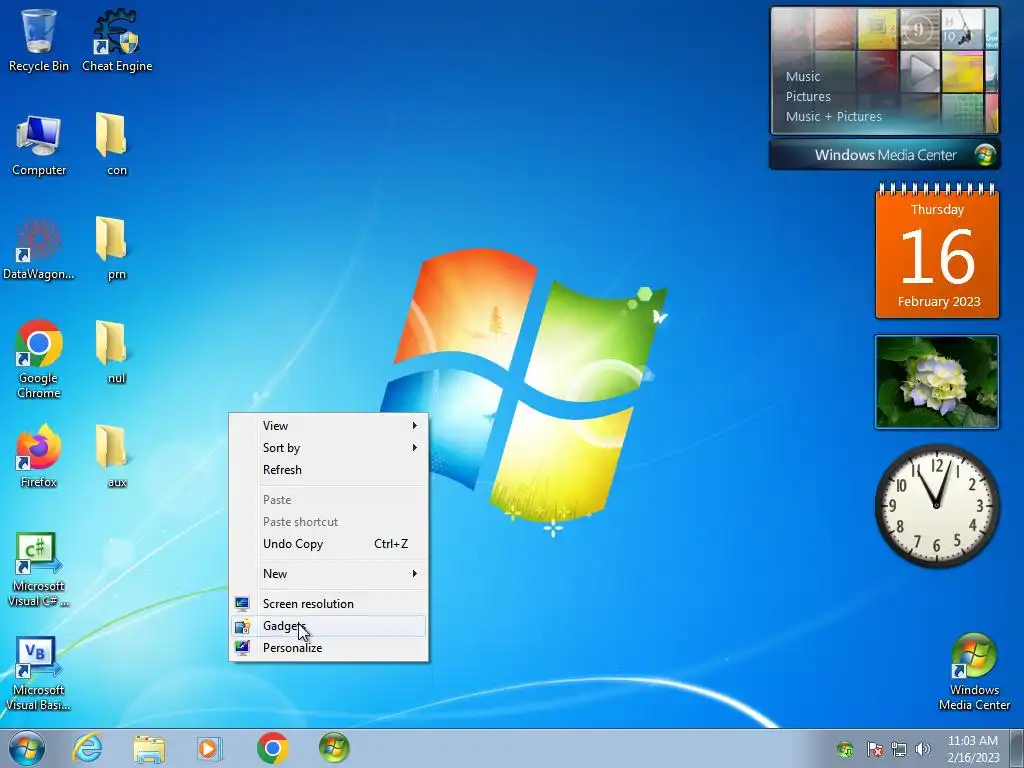
Task: Select the Microsoft Visual Basic shortcut
Action: [39, 673]
